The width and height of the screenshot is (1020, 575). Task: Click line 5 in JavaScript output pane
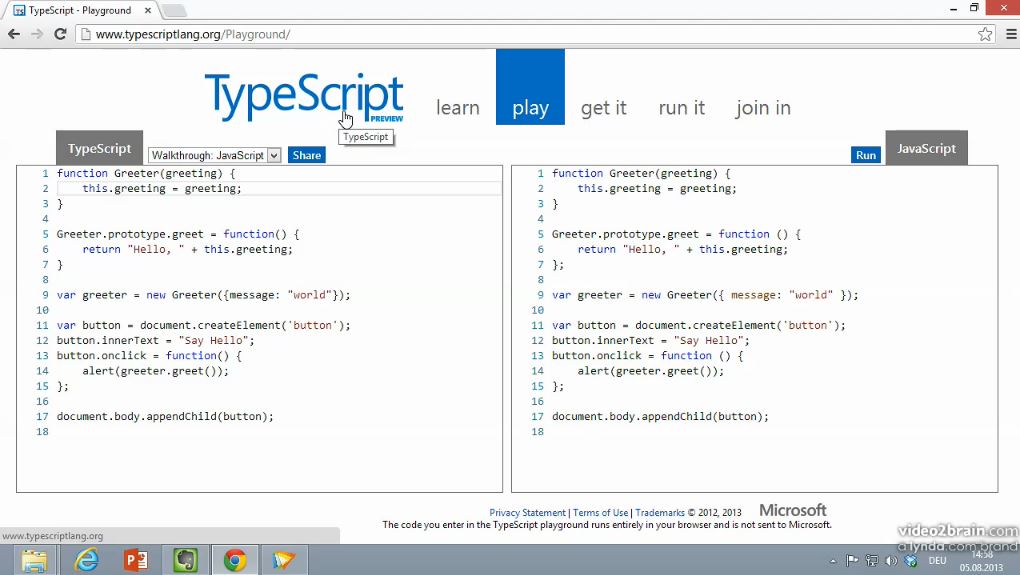677,234
